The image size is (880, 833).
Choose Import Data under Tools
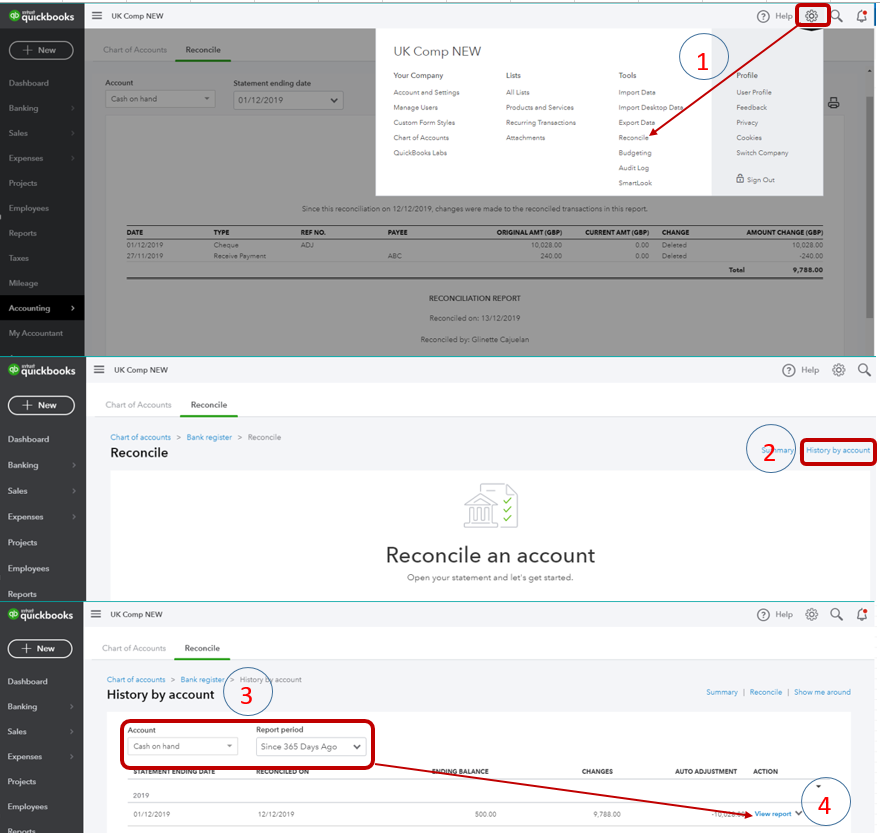[636, 92]
